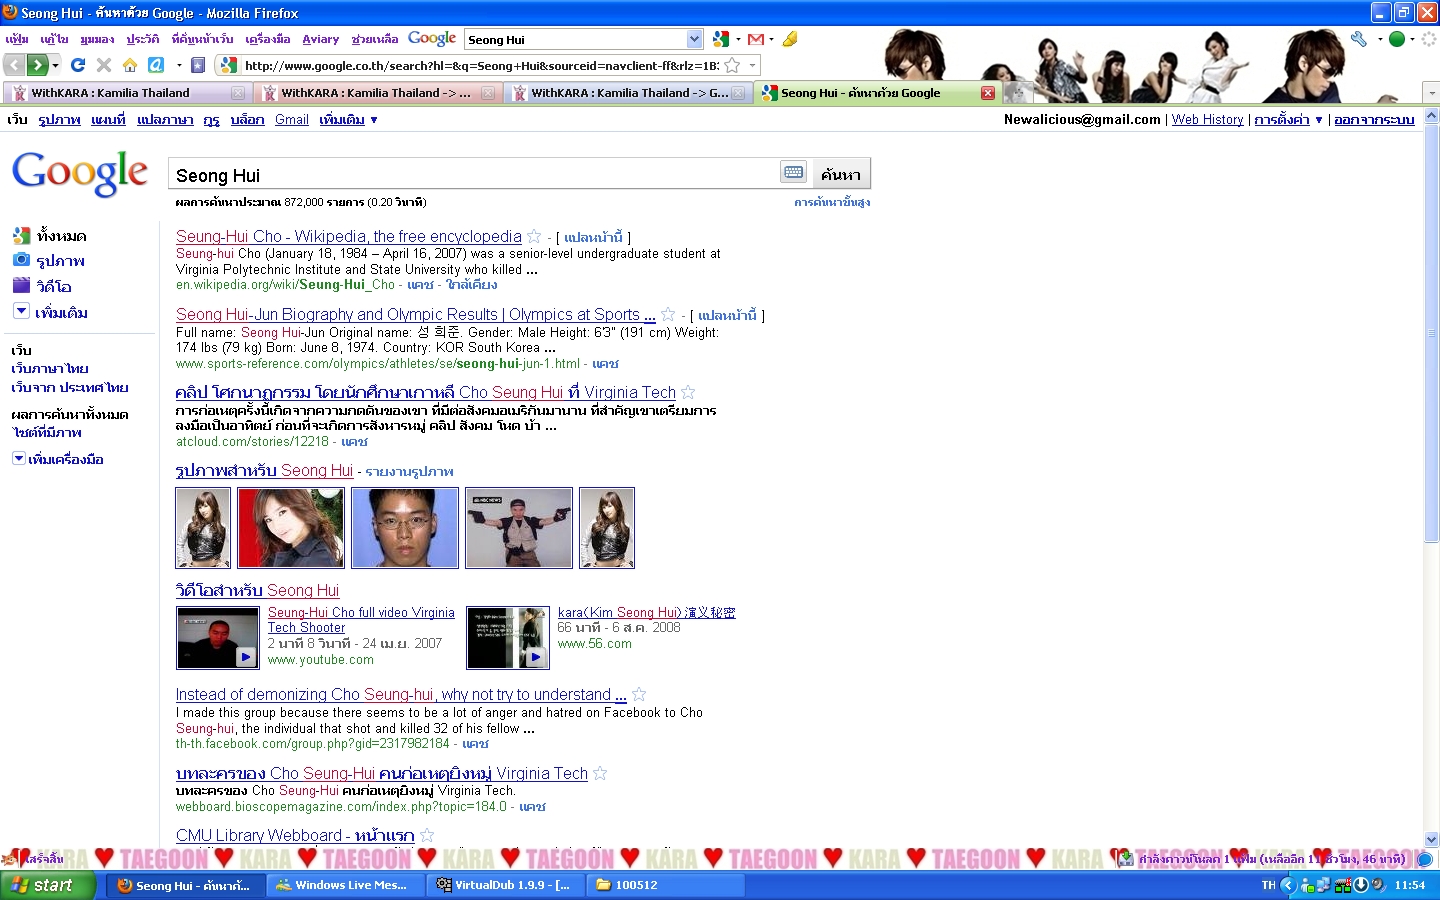Star the Olympics at Sports result

point(668,314)
